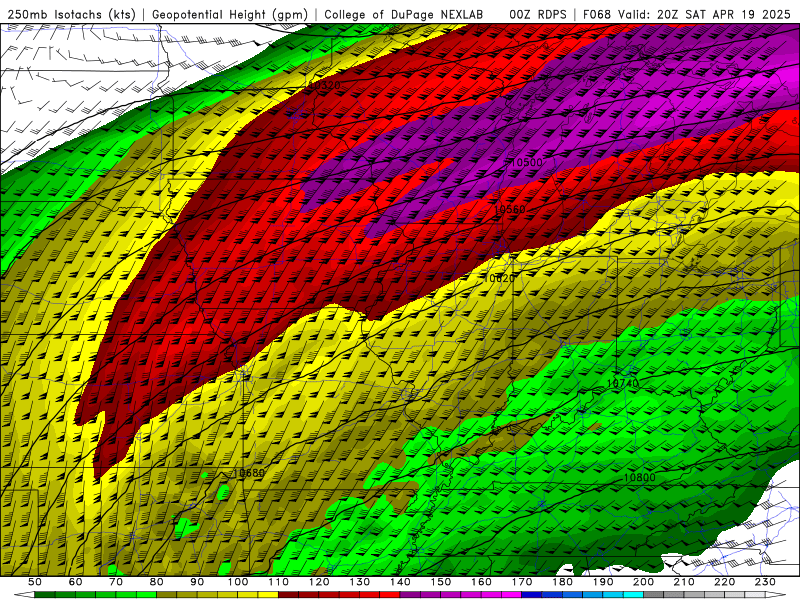Click the first dark red color bar swatch
This screenshot has width=800, height=600.
pyautogui.click(x=288, y=594)
